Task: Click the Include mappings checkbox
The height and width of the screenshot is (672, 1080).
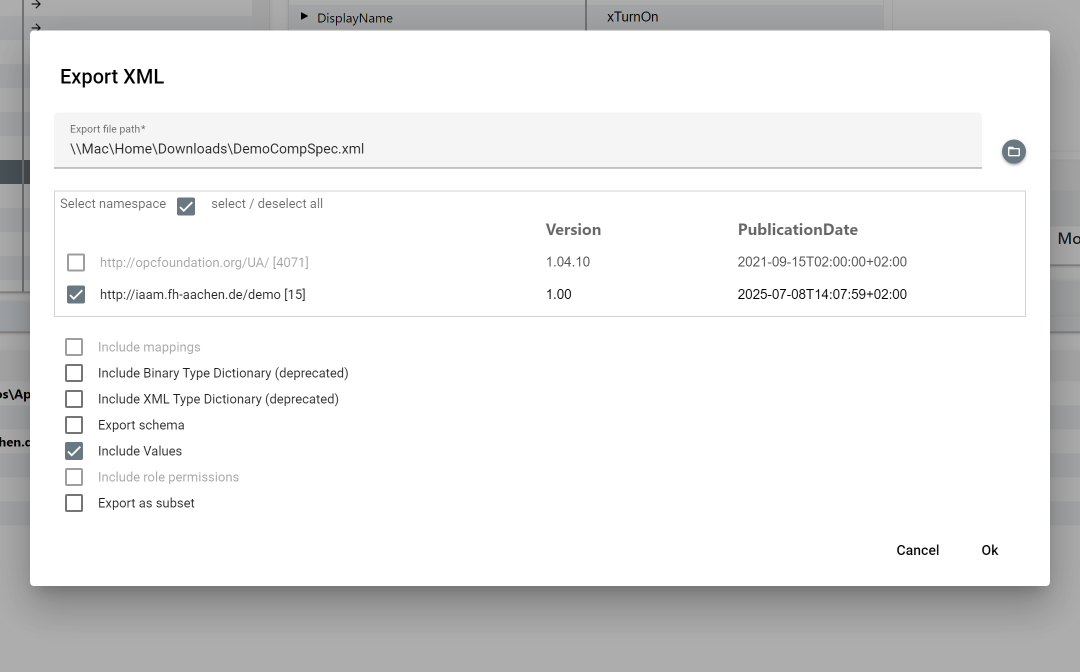Action: coord(73,346)
